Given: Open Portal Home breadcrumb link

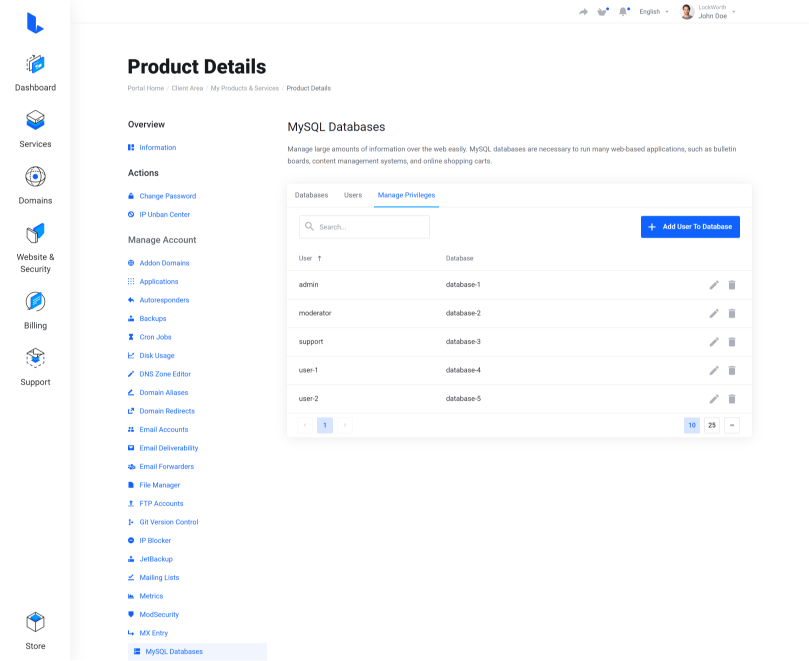Looking at the screenshot, I should point(145,88).
